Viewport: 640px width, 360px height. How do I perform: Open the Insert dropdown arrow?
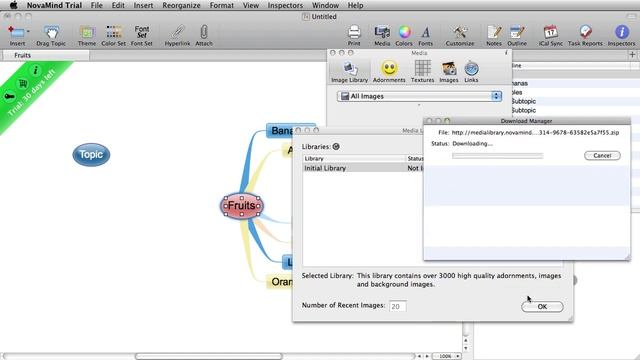[x=28, y=31]
